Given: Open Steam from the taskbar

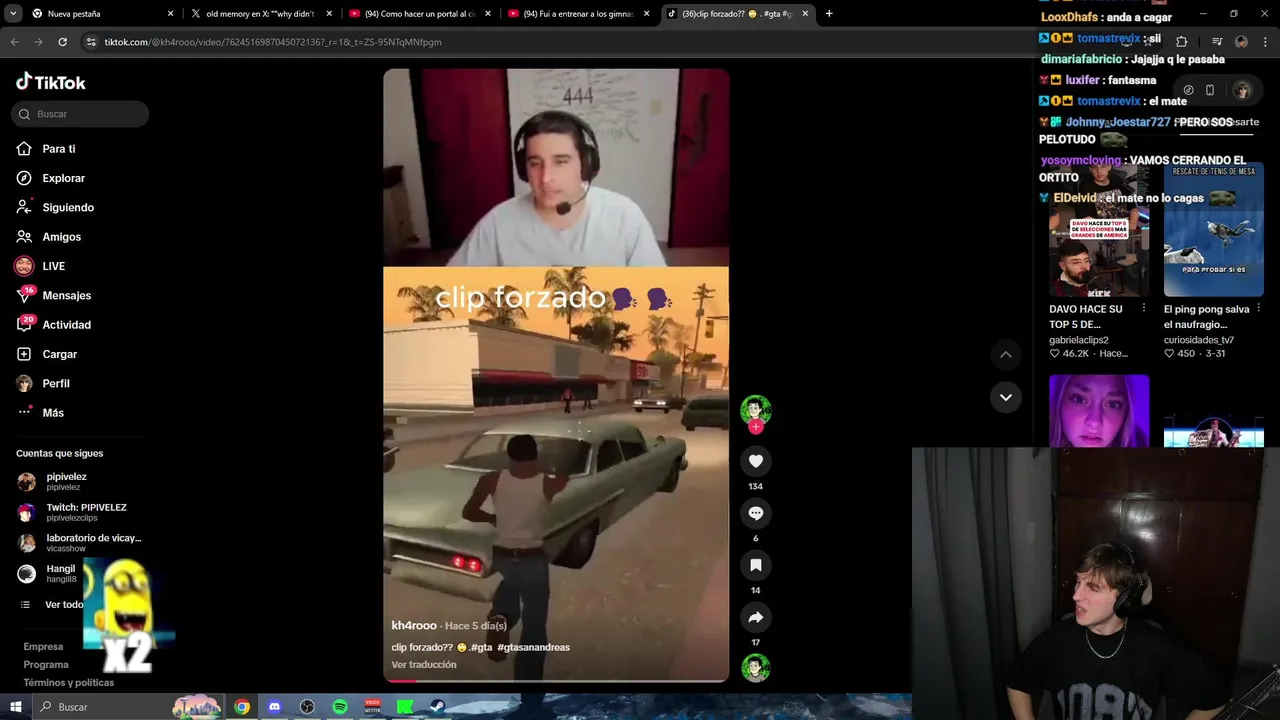Looking at the screenshot, I should click(x=438, y=707).
